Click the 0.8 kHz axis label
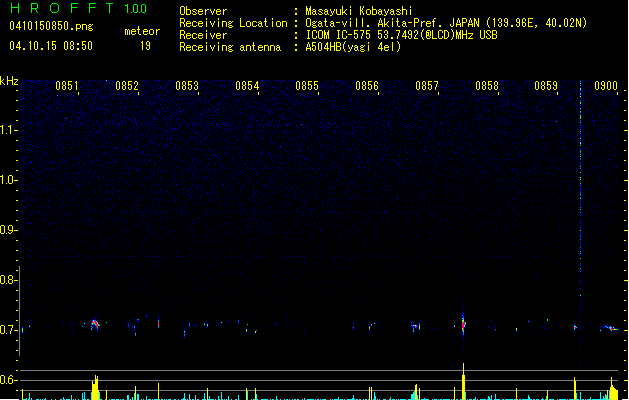This screenshot has height=400, width=629. click(8, 280)
